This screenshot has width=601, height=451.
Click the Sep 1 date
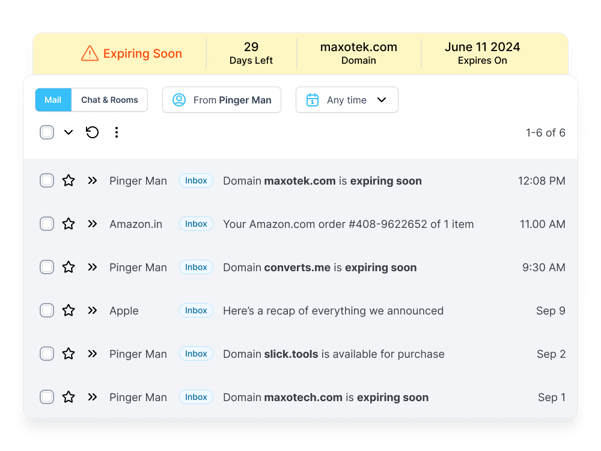[552, 397]
